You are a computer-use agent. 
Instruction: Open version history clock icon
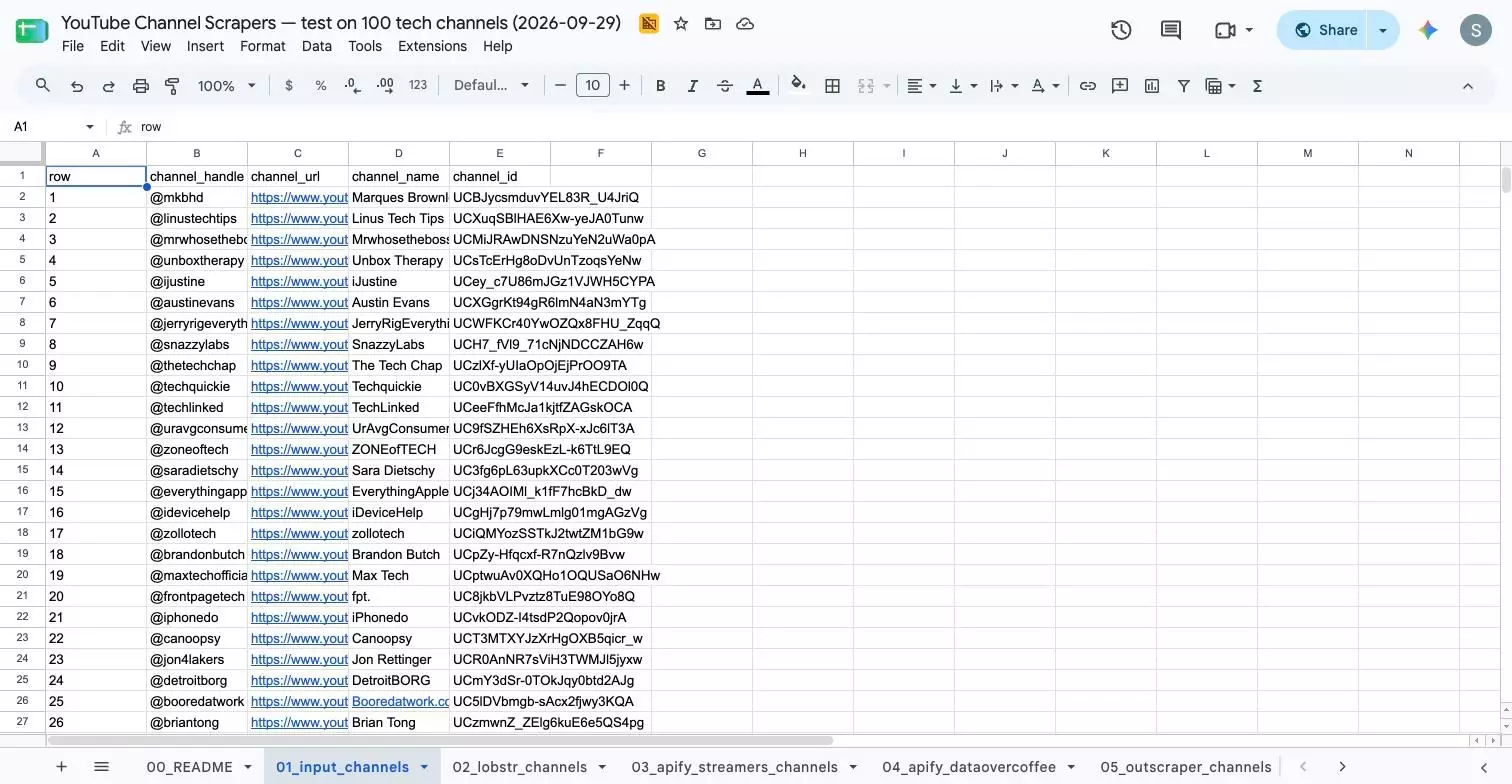tap(1121, 30)
